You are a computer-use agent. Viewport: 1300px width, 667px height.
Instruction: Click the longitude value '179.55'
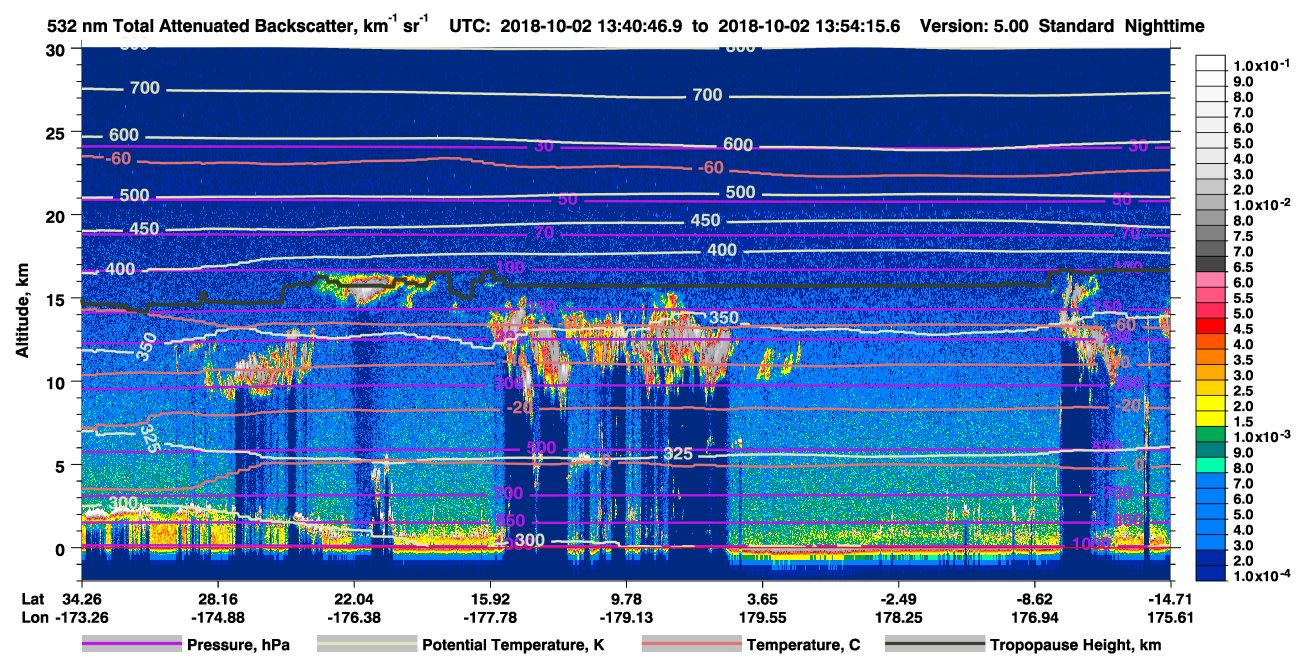[762, 618]
